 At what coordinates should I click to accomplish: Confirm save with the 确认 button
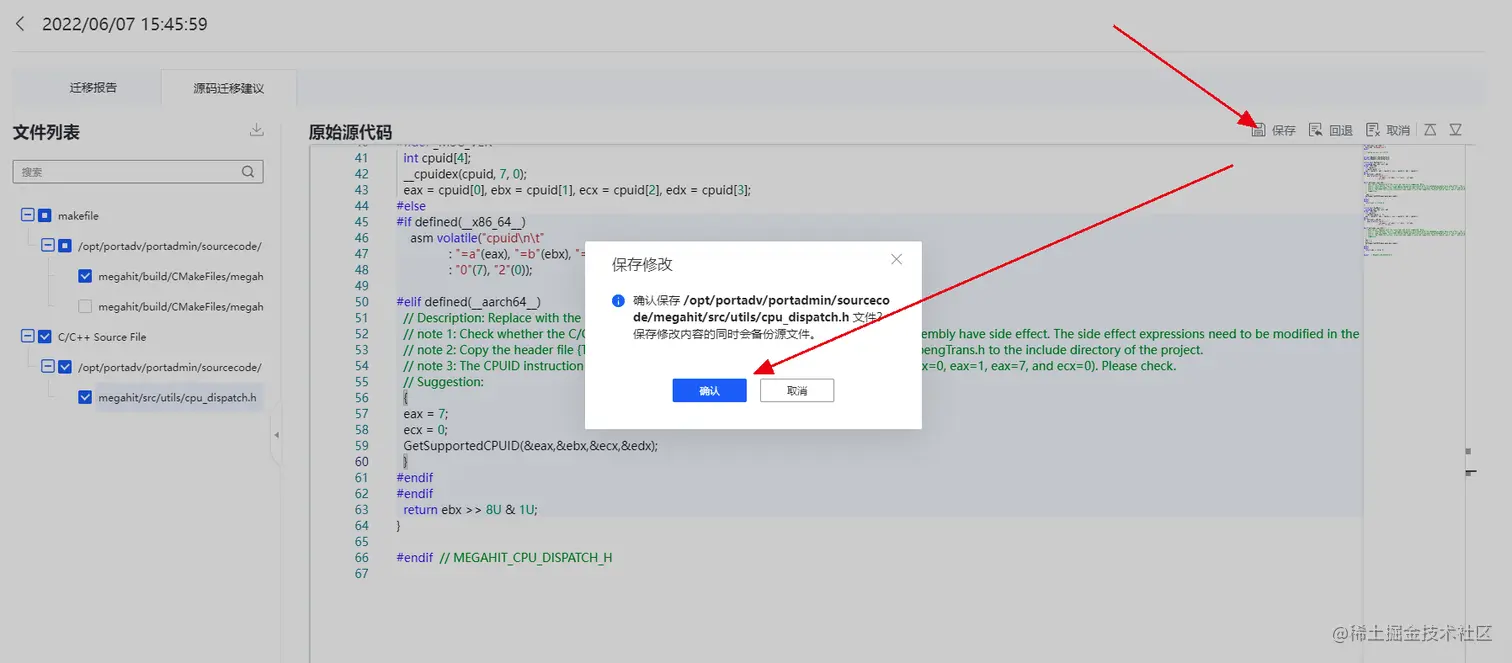coord(709,390)
